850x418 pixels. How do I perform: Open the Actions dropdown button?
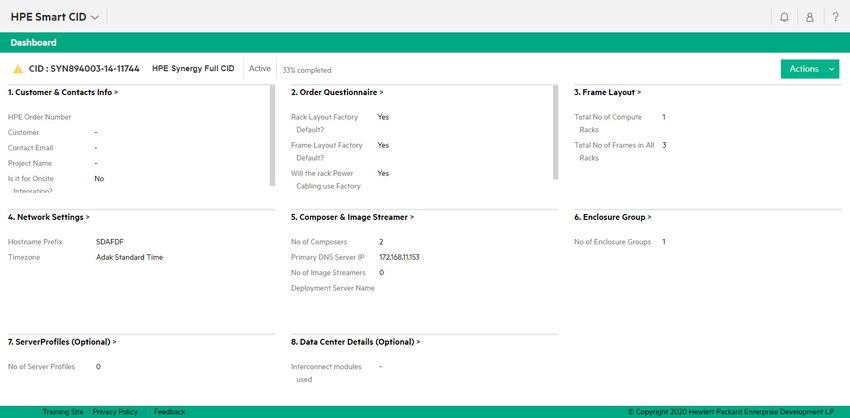click(809, 69)
